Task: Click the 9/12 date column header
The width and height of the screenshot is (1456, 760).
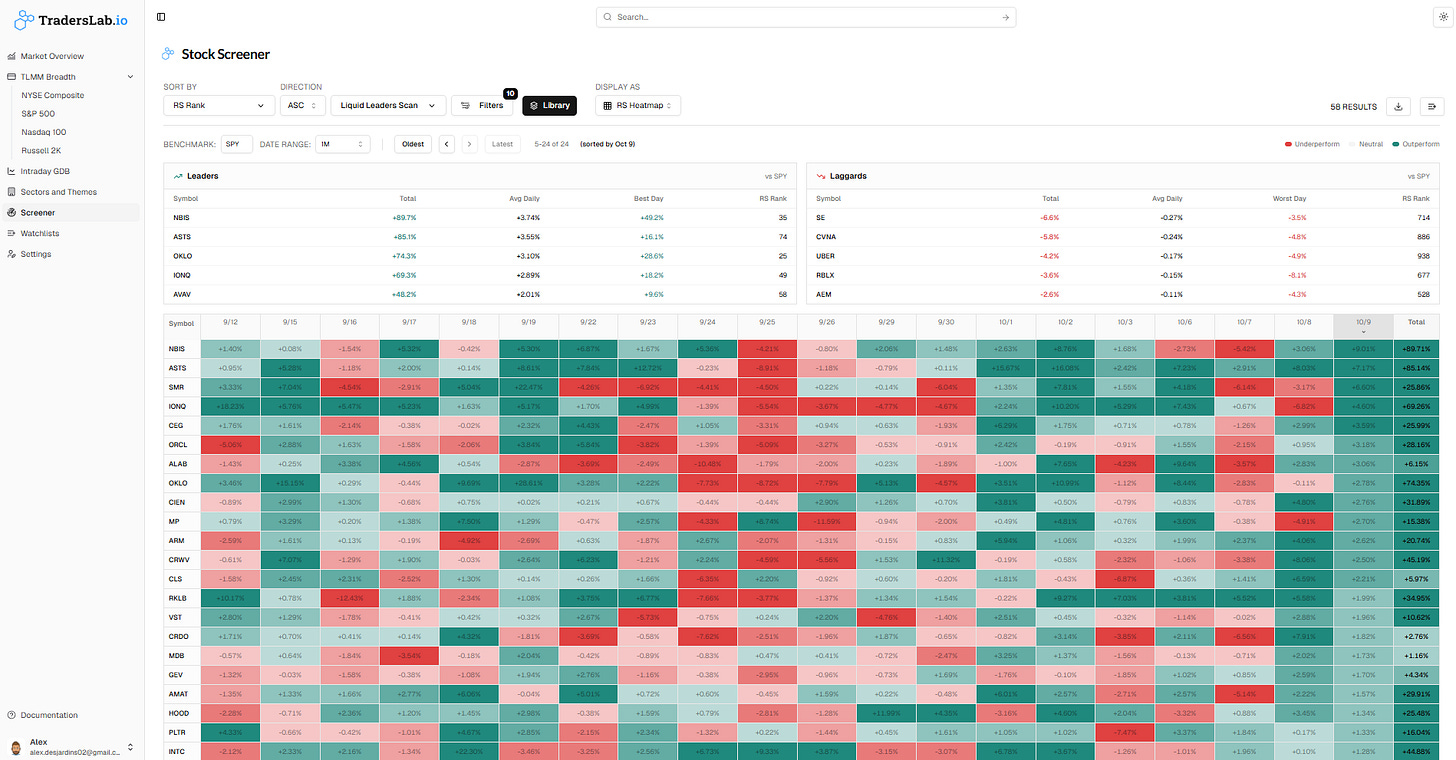Action: 230,322
